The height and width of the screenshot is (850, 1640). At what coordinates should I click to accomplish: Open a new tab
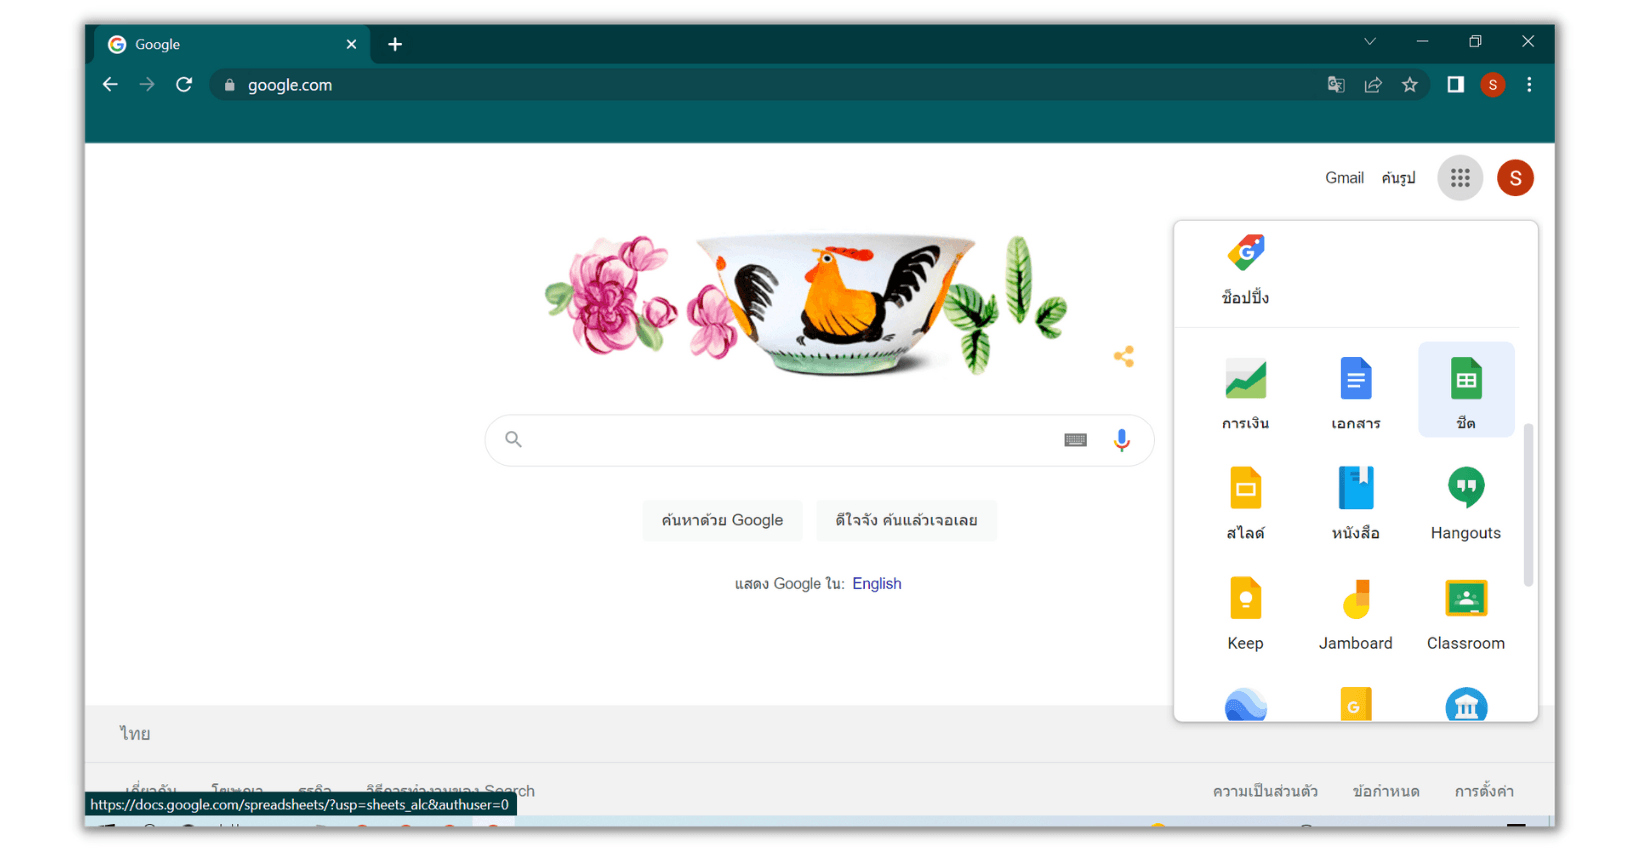[395, 44]
